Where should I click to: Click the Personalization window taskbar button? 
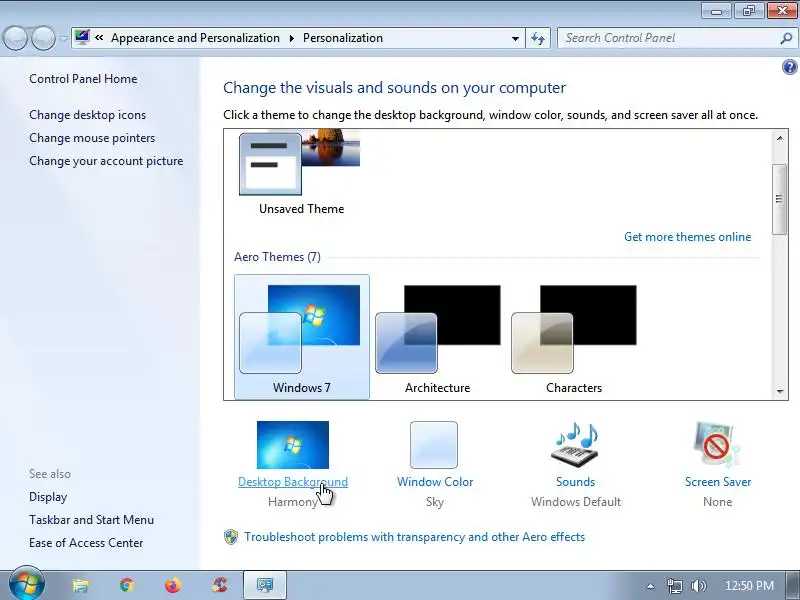(265, 585)
